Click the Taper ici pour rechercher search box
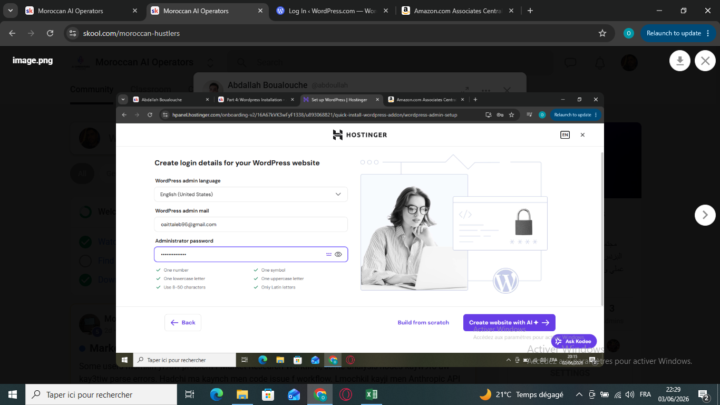The height and width of the screenshot is (405, 720). coord(101,394)
